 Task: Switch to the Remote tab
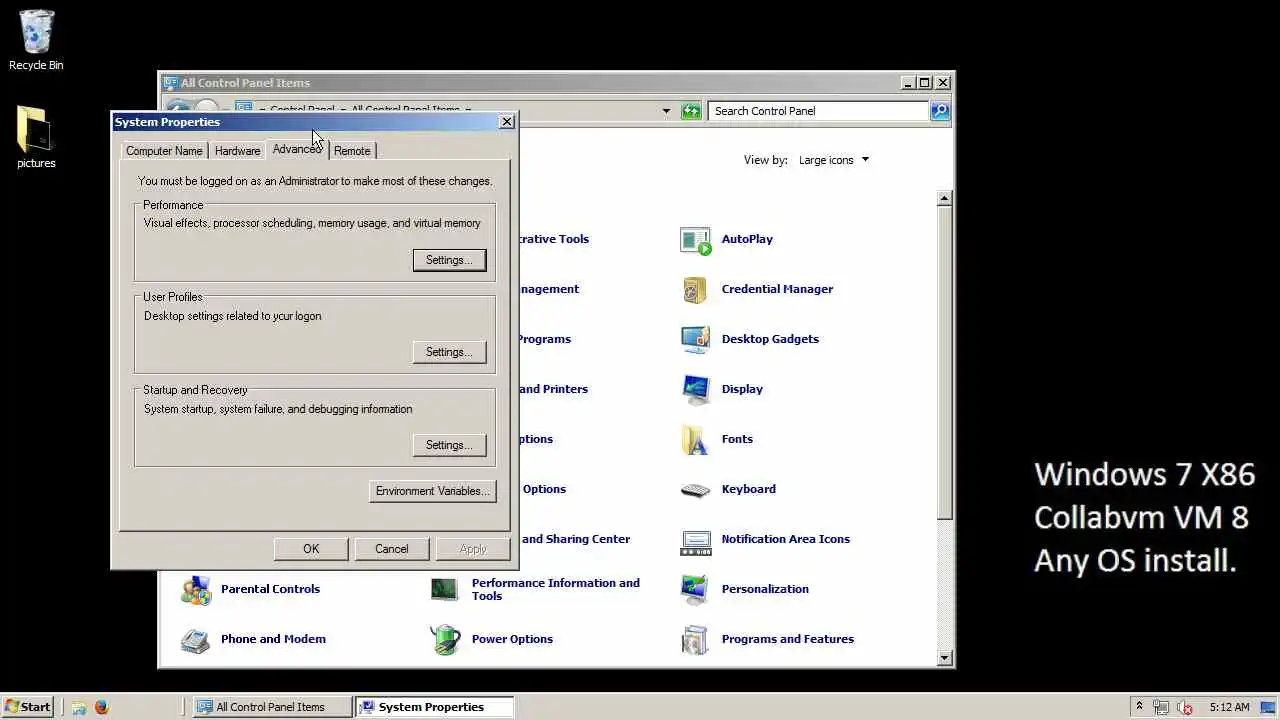point(352,151)
